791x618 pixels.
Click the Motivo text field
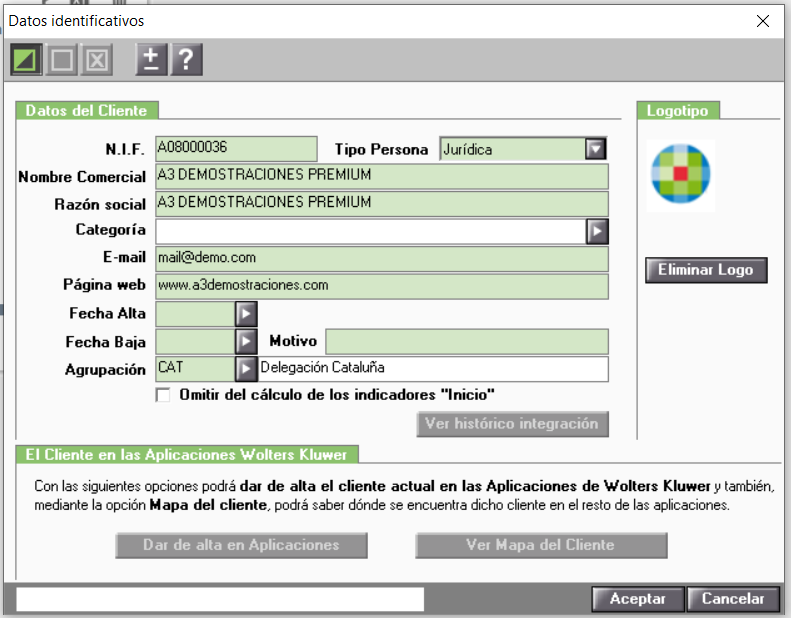tap(467, 342)
